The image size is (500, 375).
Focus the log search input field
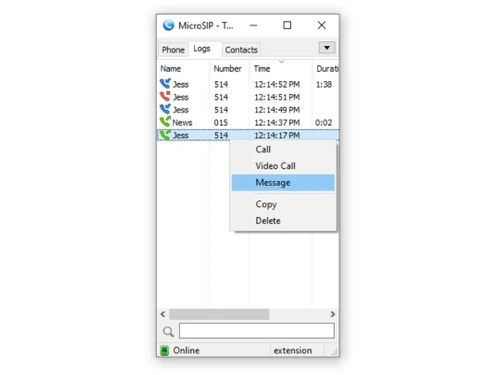coord(257,331)
